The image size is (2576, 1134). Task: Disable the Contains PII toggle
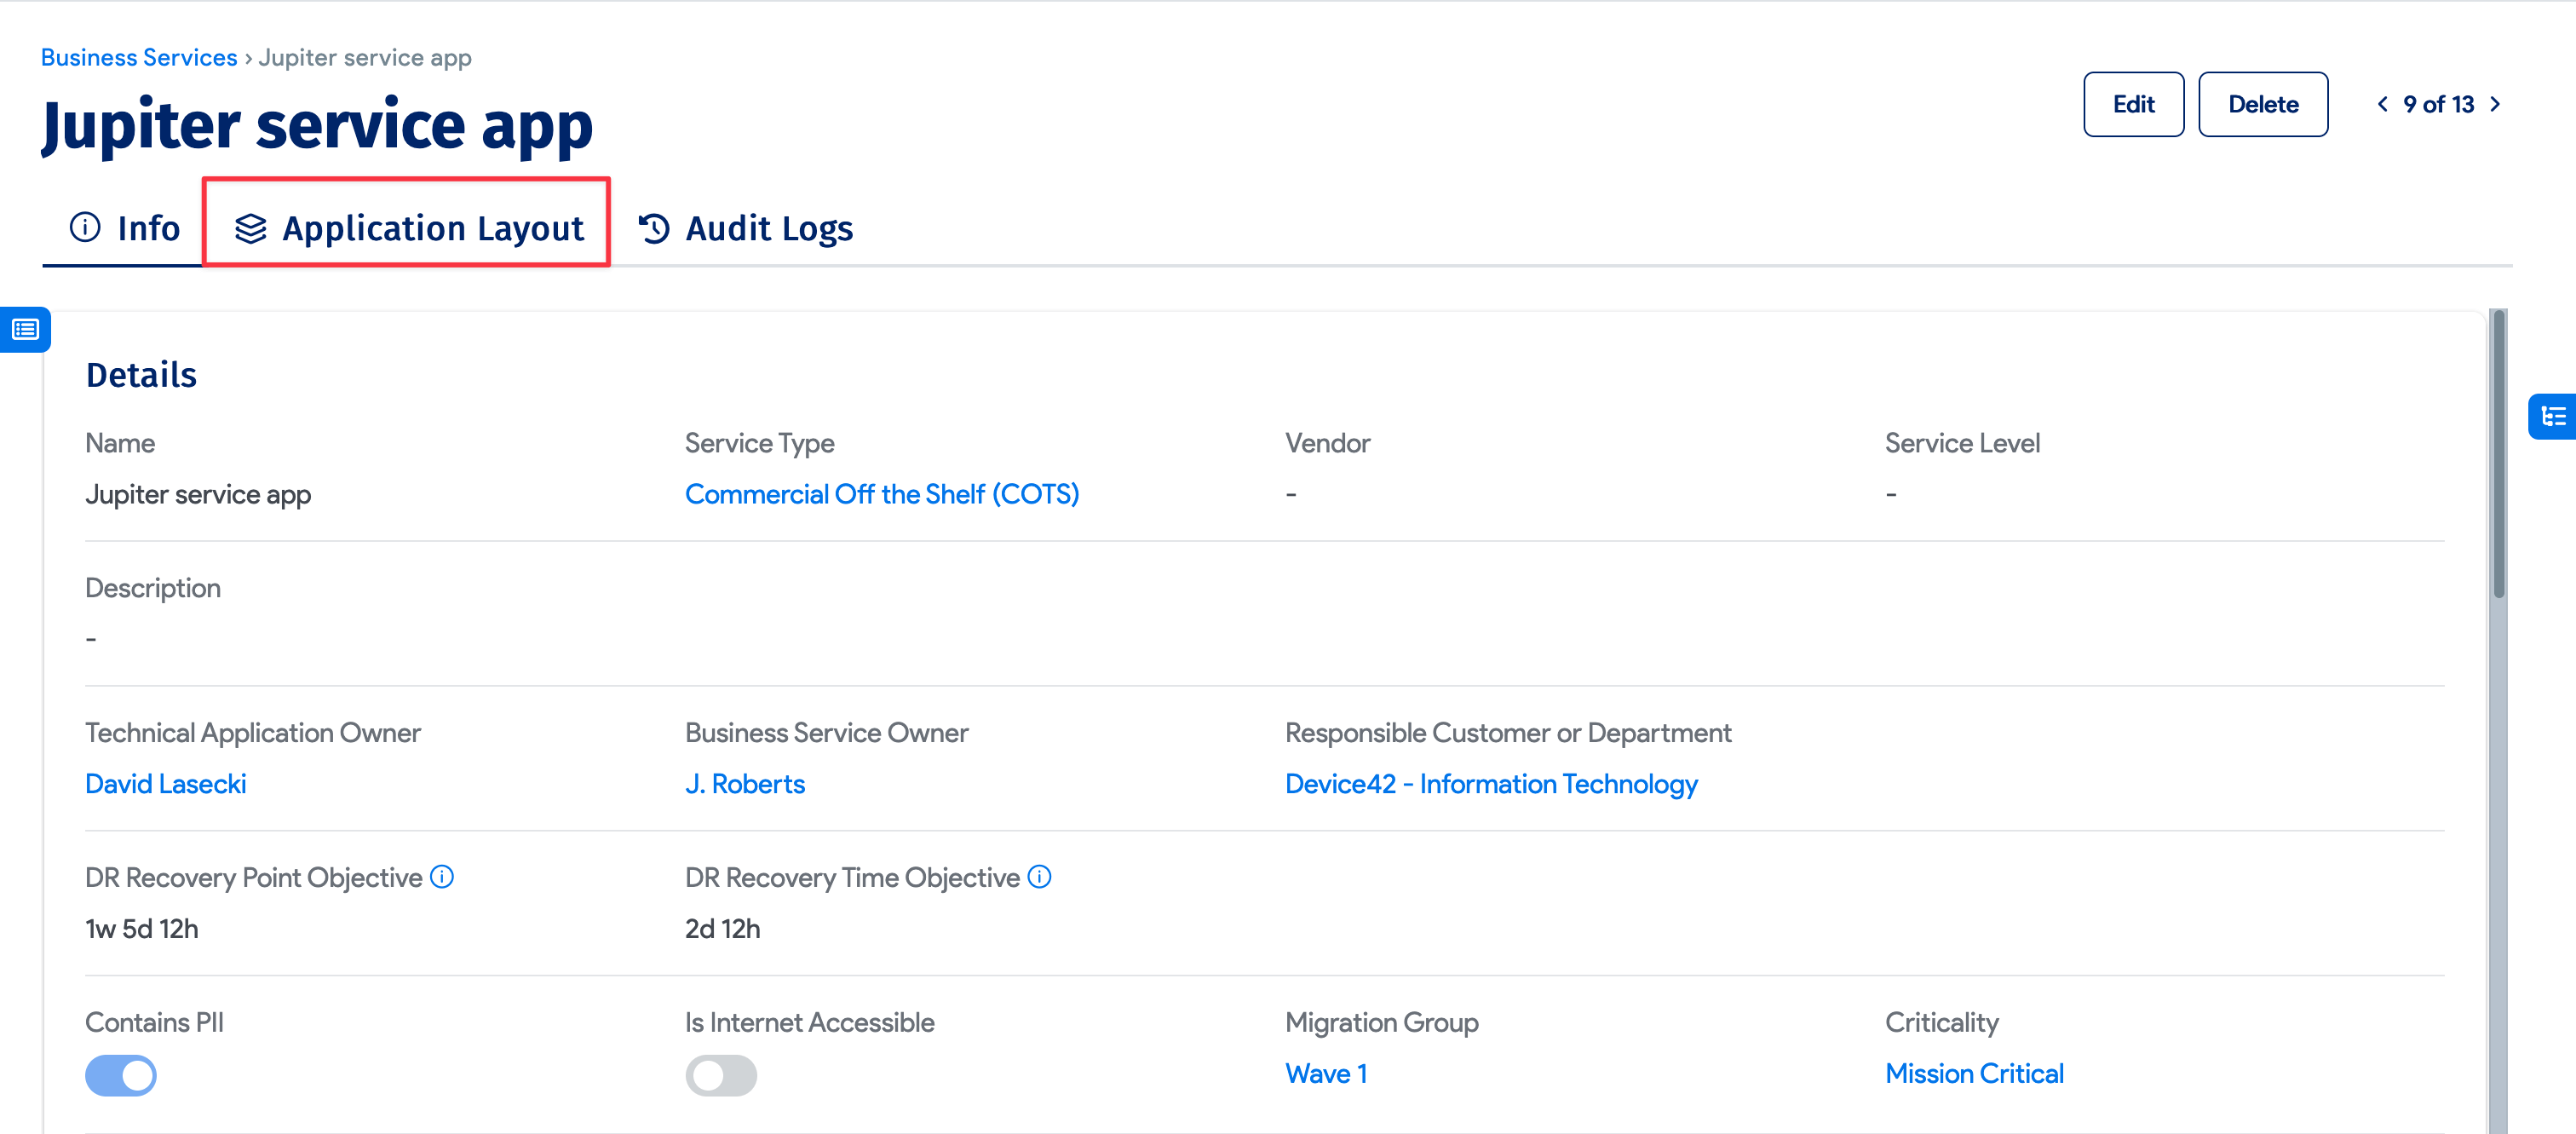click(120, 1075)
